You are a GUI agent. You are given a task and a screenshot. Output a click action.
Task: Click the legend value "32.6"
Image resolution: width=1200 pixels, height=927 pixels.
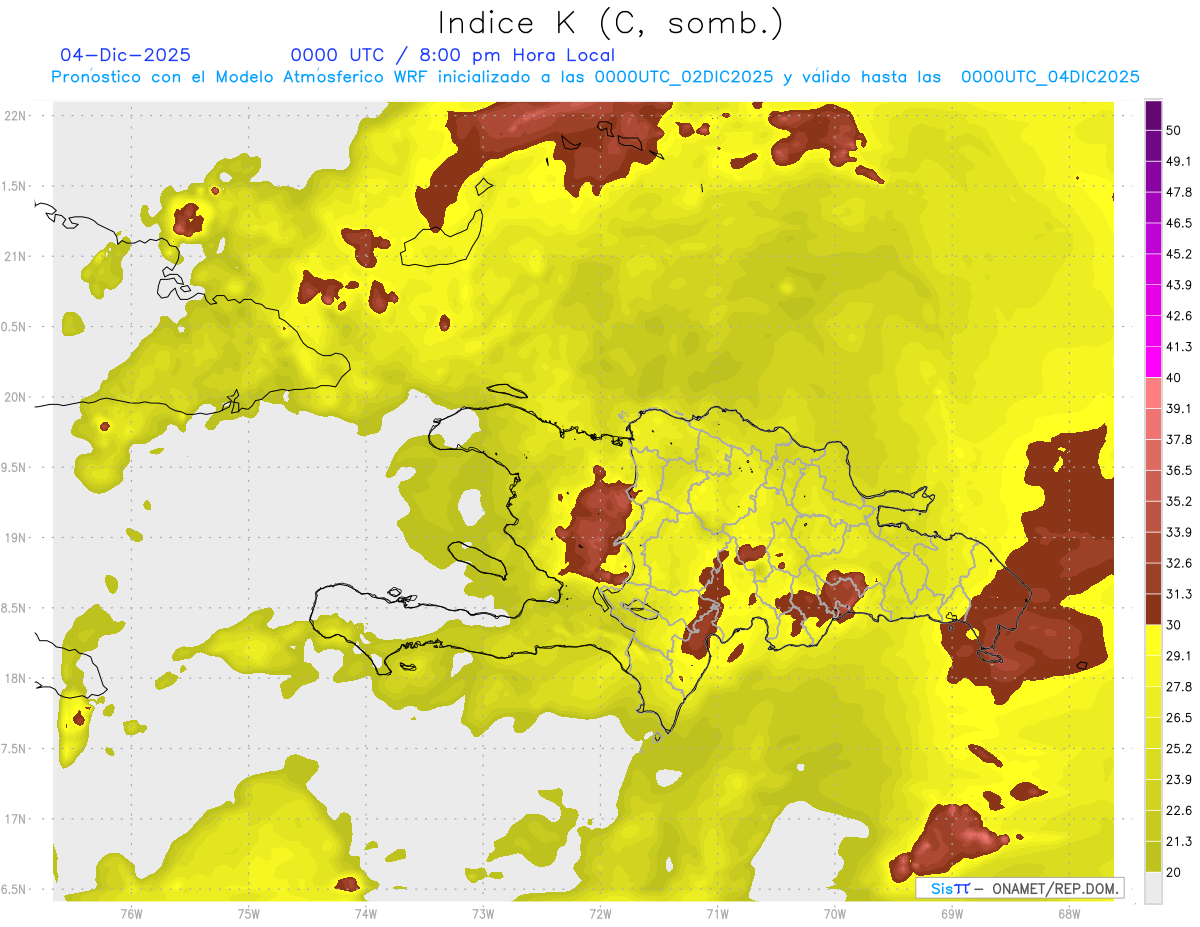[1179, 563]
